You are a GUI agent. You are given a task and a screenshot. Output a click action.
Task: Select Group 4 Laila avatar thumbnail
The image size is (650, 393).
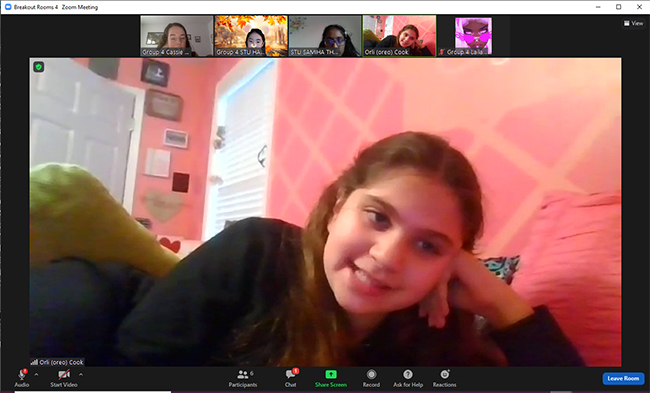point(473,36)
